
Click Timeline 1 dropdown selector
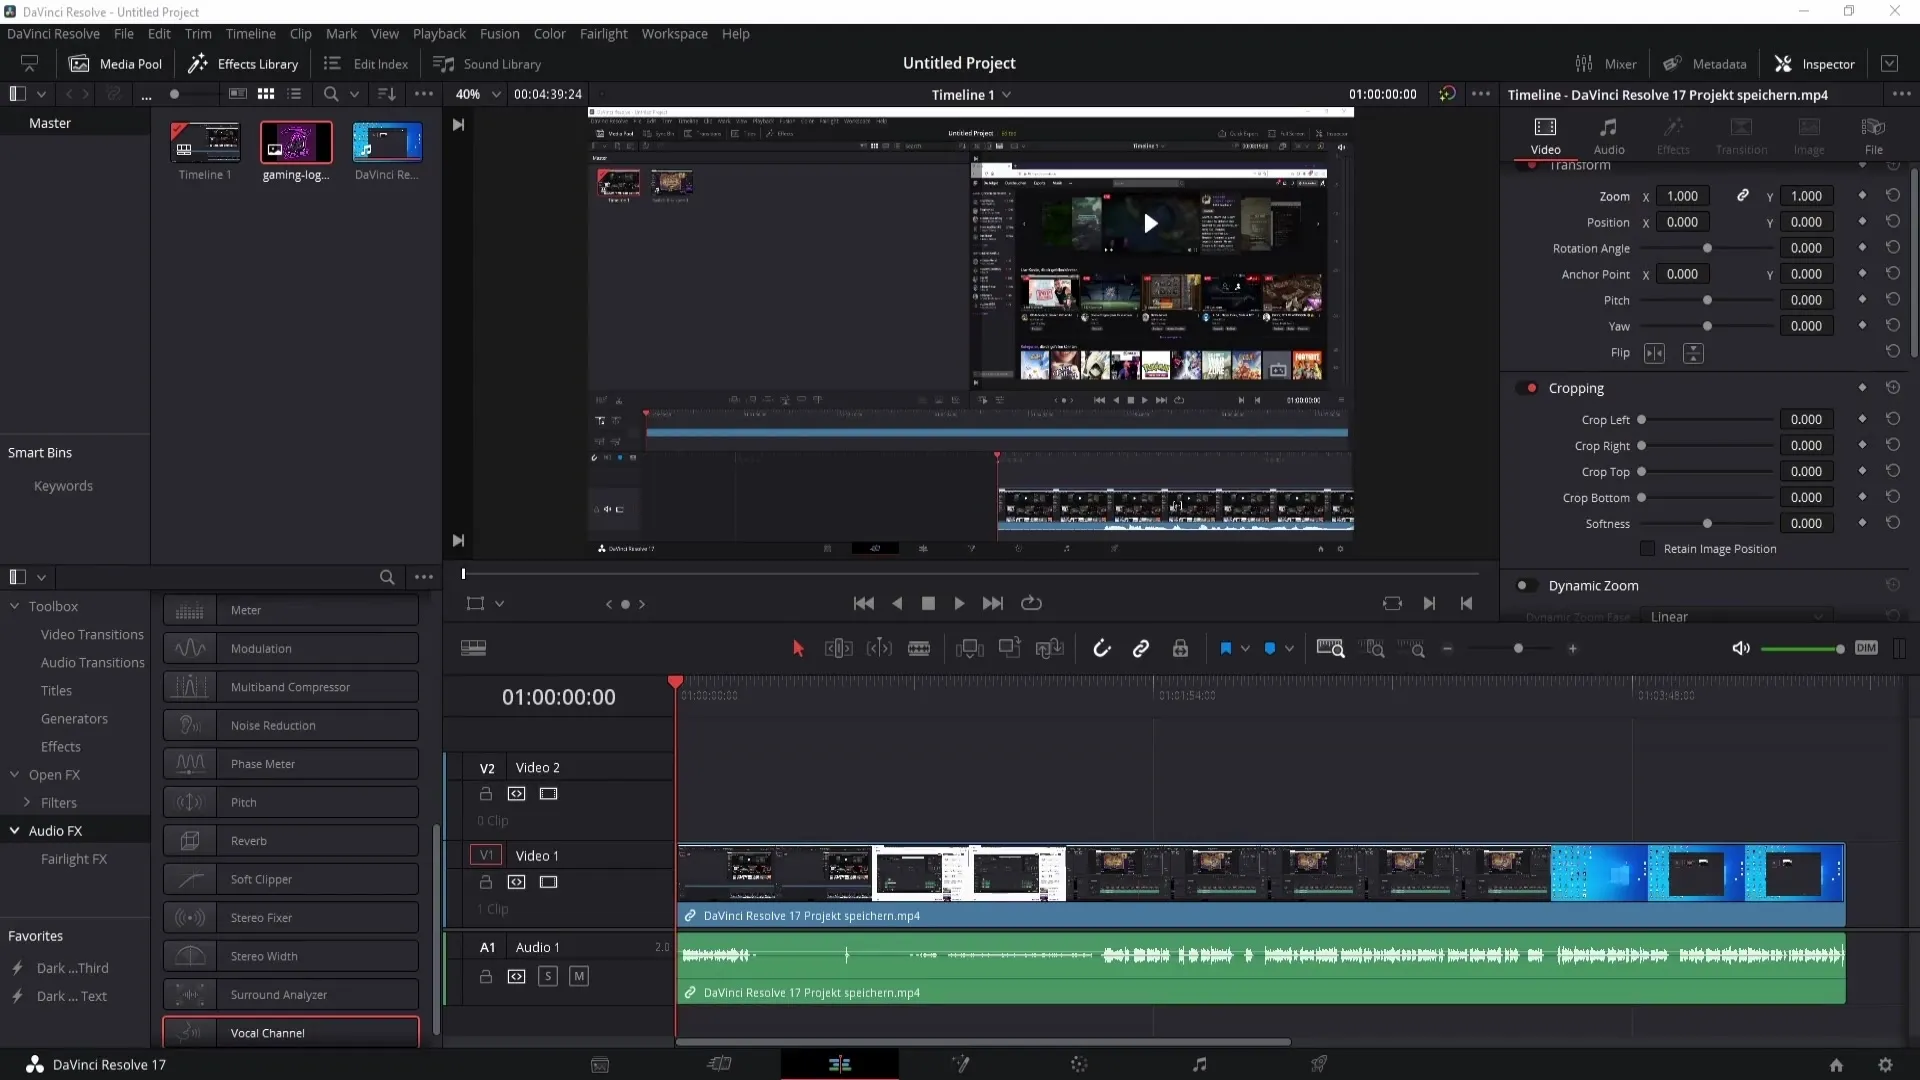tap(1006, 94)
